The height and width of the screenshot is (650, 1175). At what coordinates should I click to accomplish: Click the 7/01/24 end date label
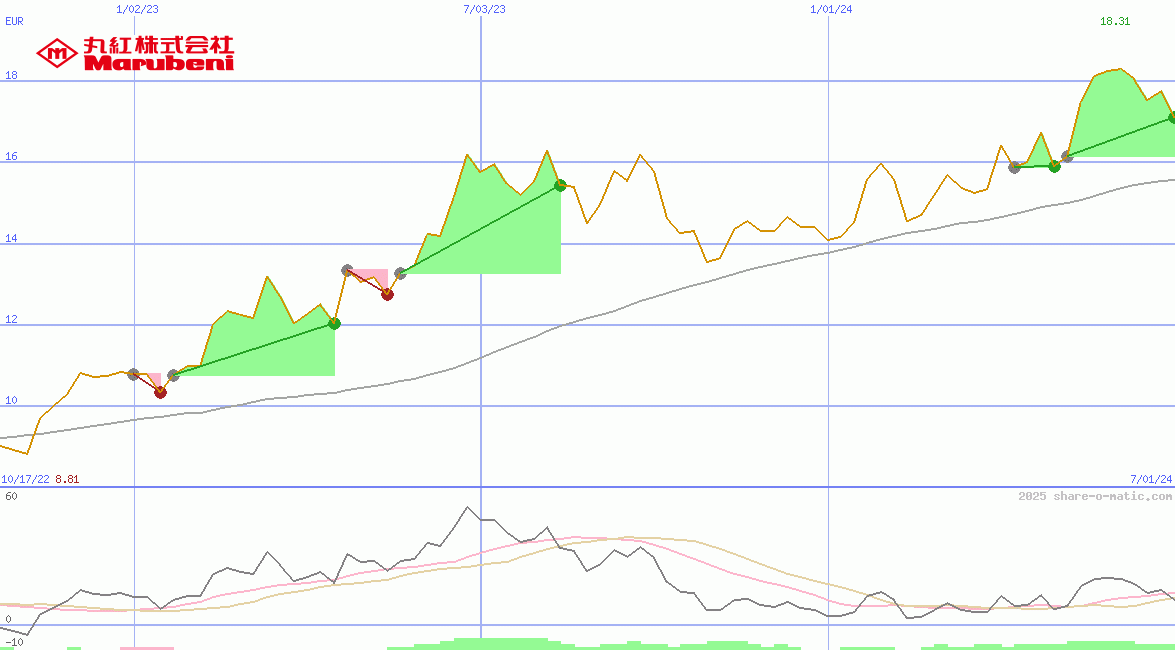(1150, 479)
